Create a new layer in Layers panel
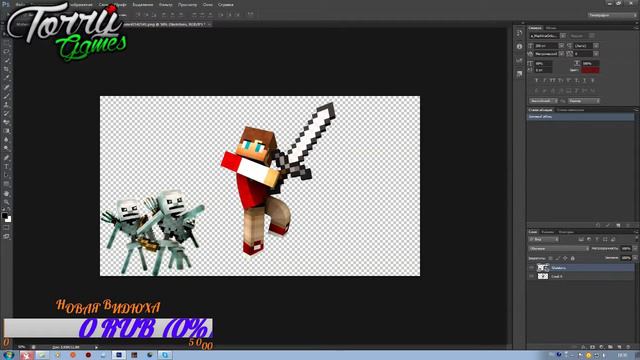 click(619, 347)
